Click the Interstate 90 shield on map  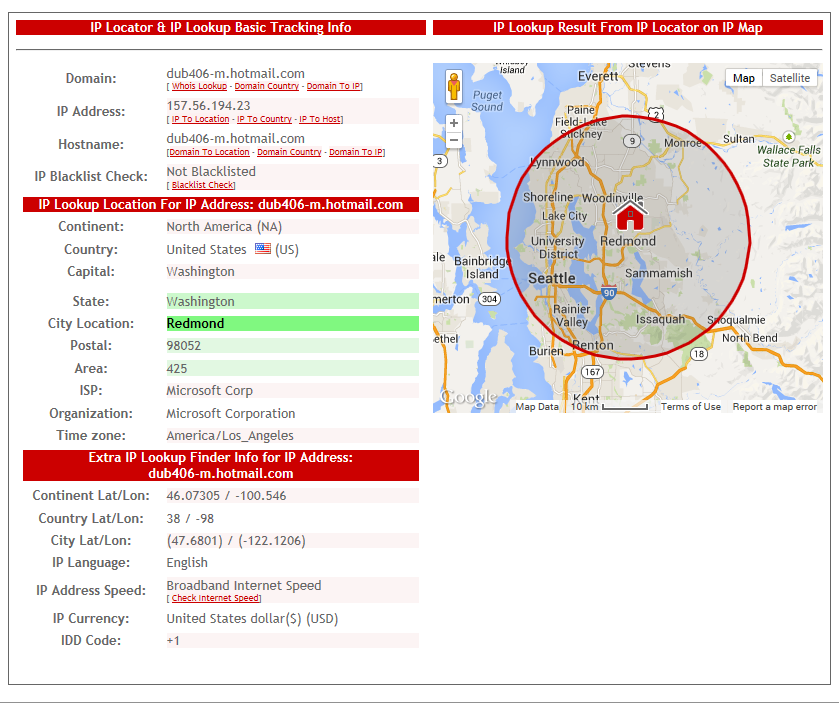click(608, 293)
